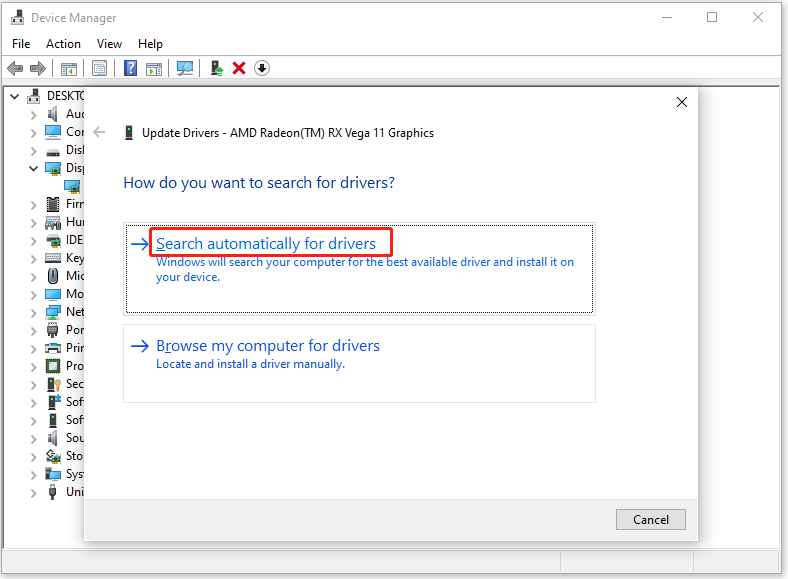788x579 pixels.
Task: Select the Security devices key icon
Action: [53, 384]
